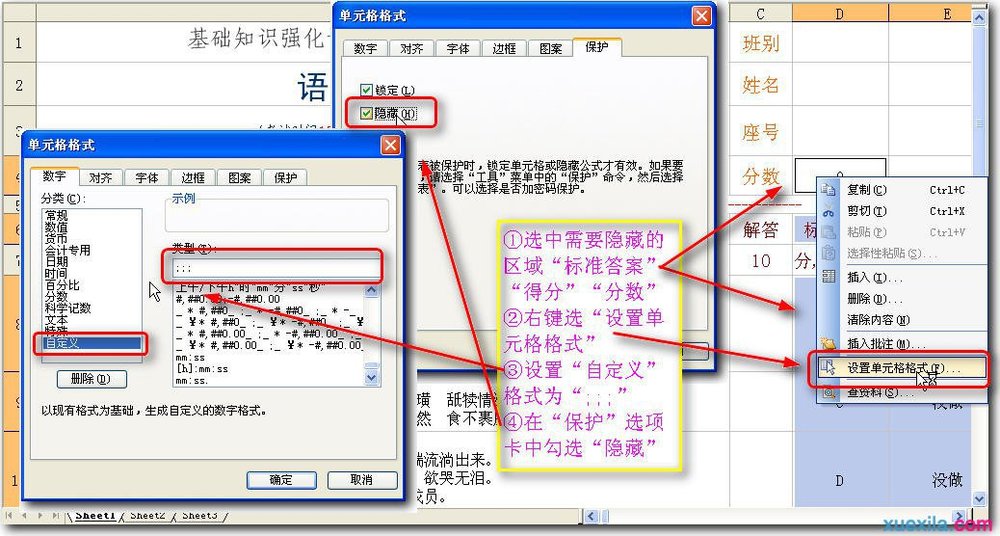Click the research icon beside 查资料
The width and height of the screenshot is (1000, 536).
point(828,392)
